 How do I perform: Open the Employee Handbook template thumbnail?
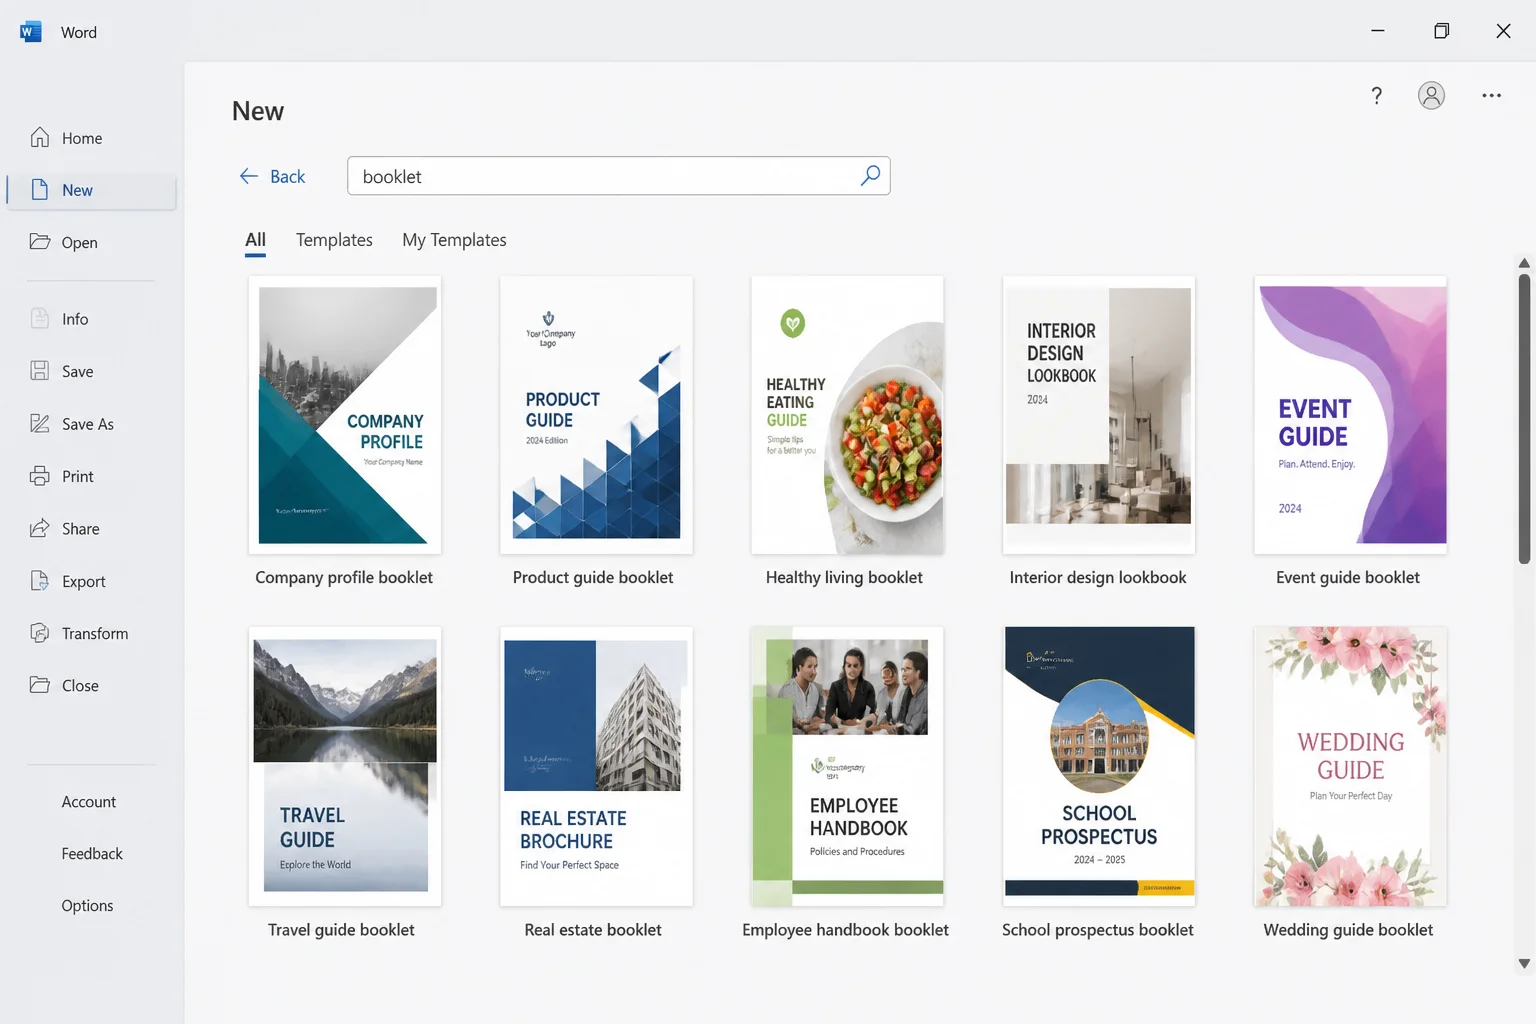[x=847, y=766]
